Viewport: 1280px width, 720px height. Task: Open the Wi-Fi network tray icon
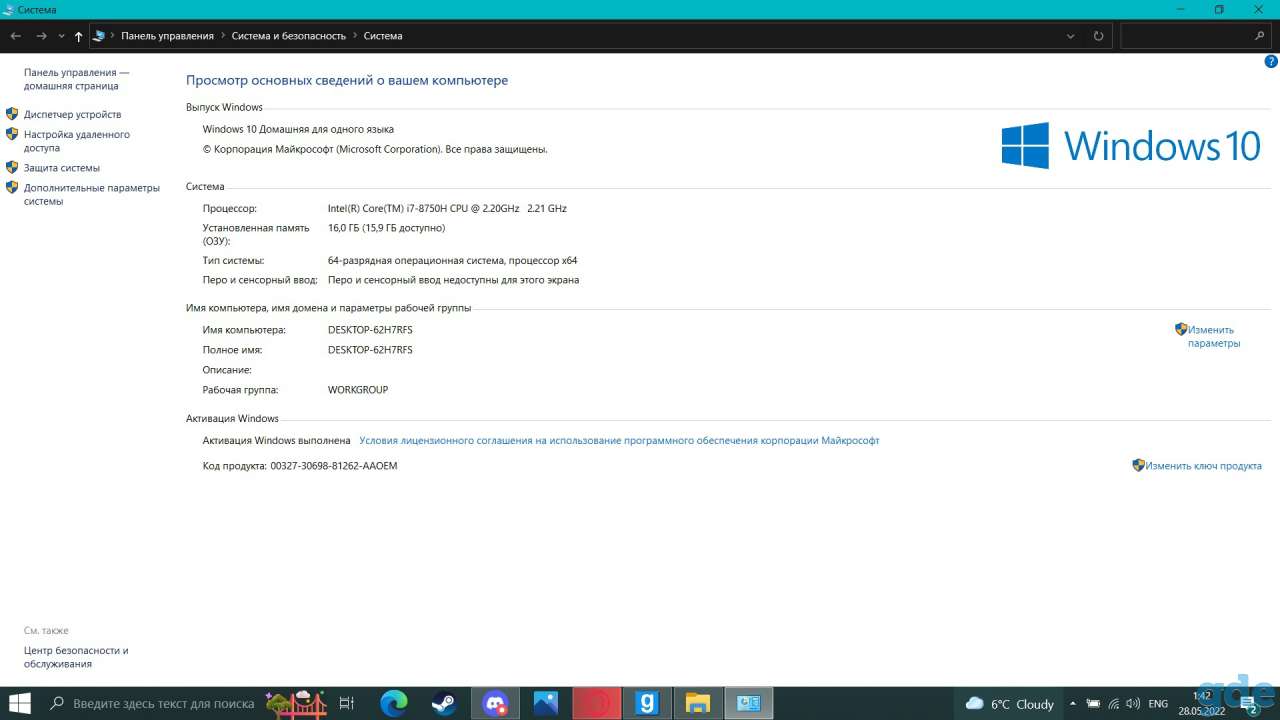[1113, 704]
